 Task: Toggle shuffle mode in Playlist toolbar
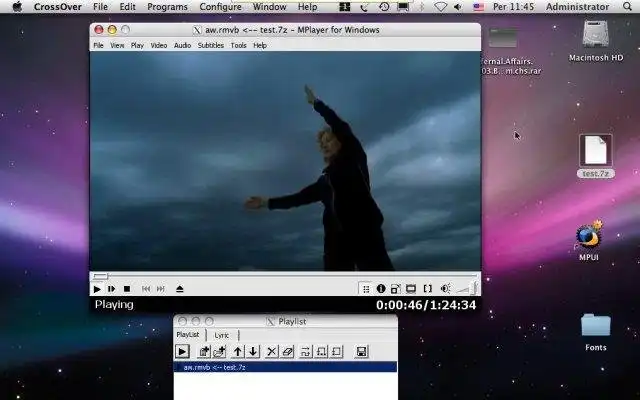coord(306,351)
